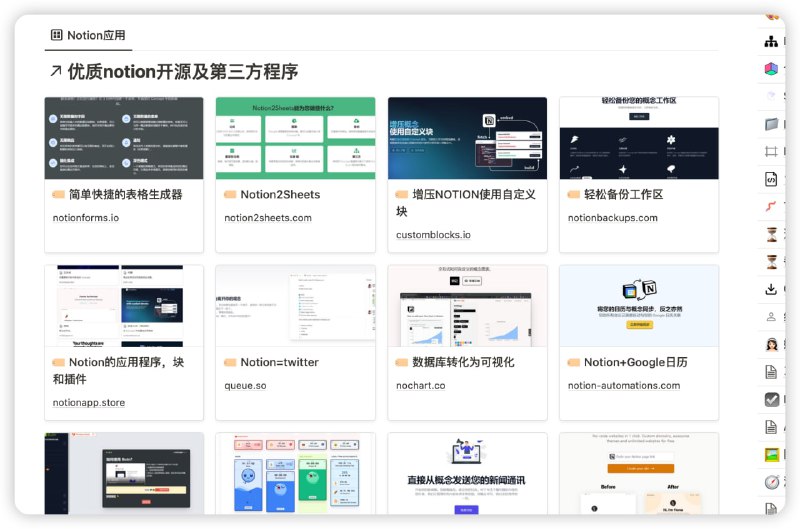Open the 简单快捷的表格生成器 card thumbnail
The image size is (800, 529).
click(124, 138)
